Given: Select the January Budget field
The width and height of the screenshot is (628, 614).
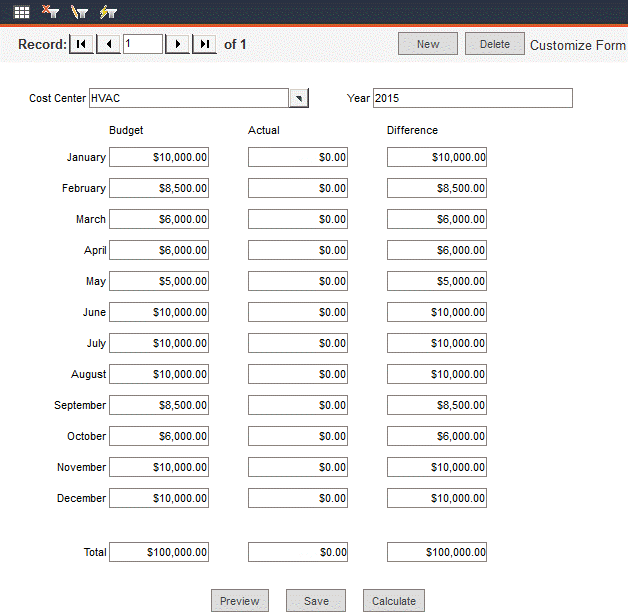Looking at the screenshot, I should tap(159, 157).
